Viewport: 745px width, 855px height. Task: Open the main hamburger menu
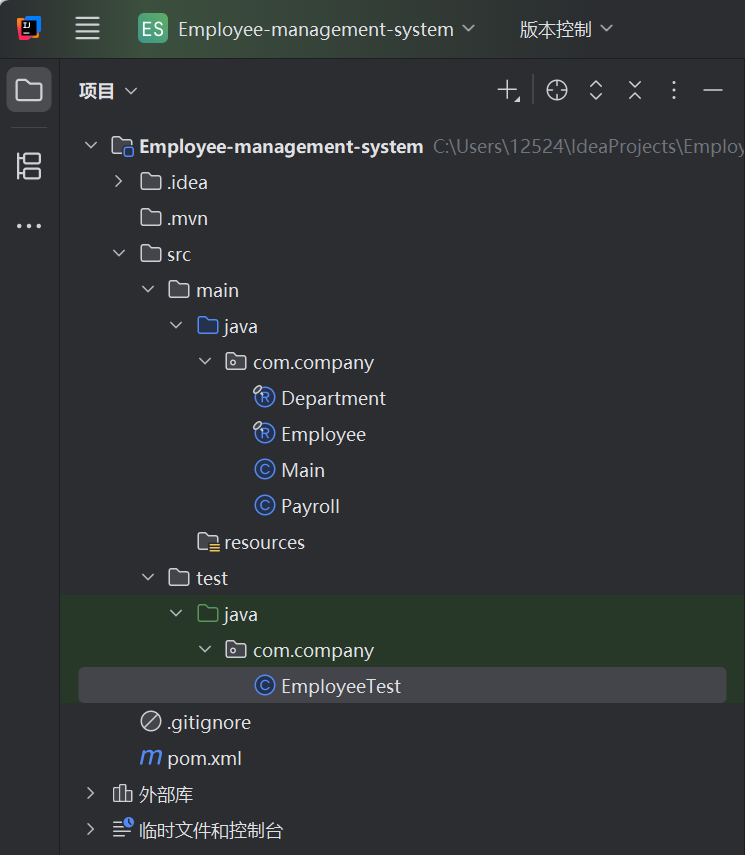point(87,28)
